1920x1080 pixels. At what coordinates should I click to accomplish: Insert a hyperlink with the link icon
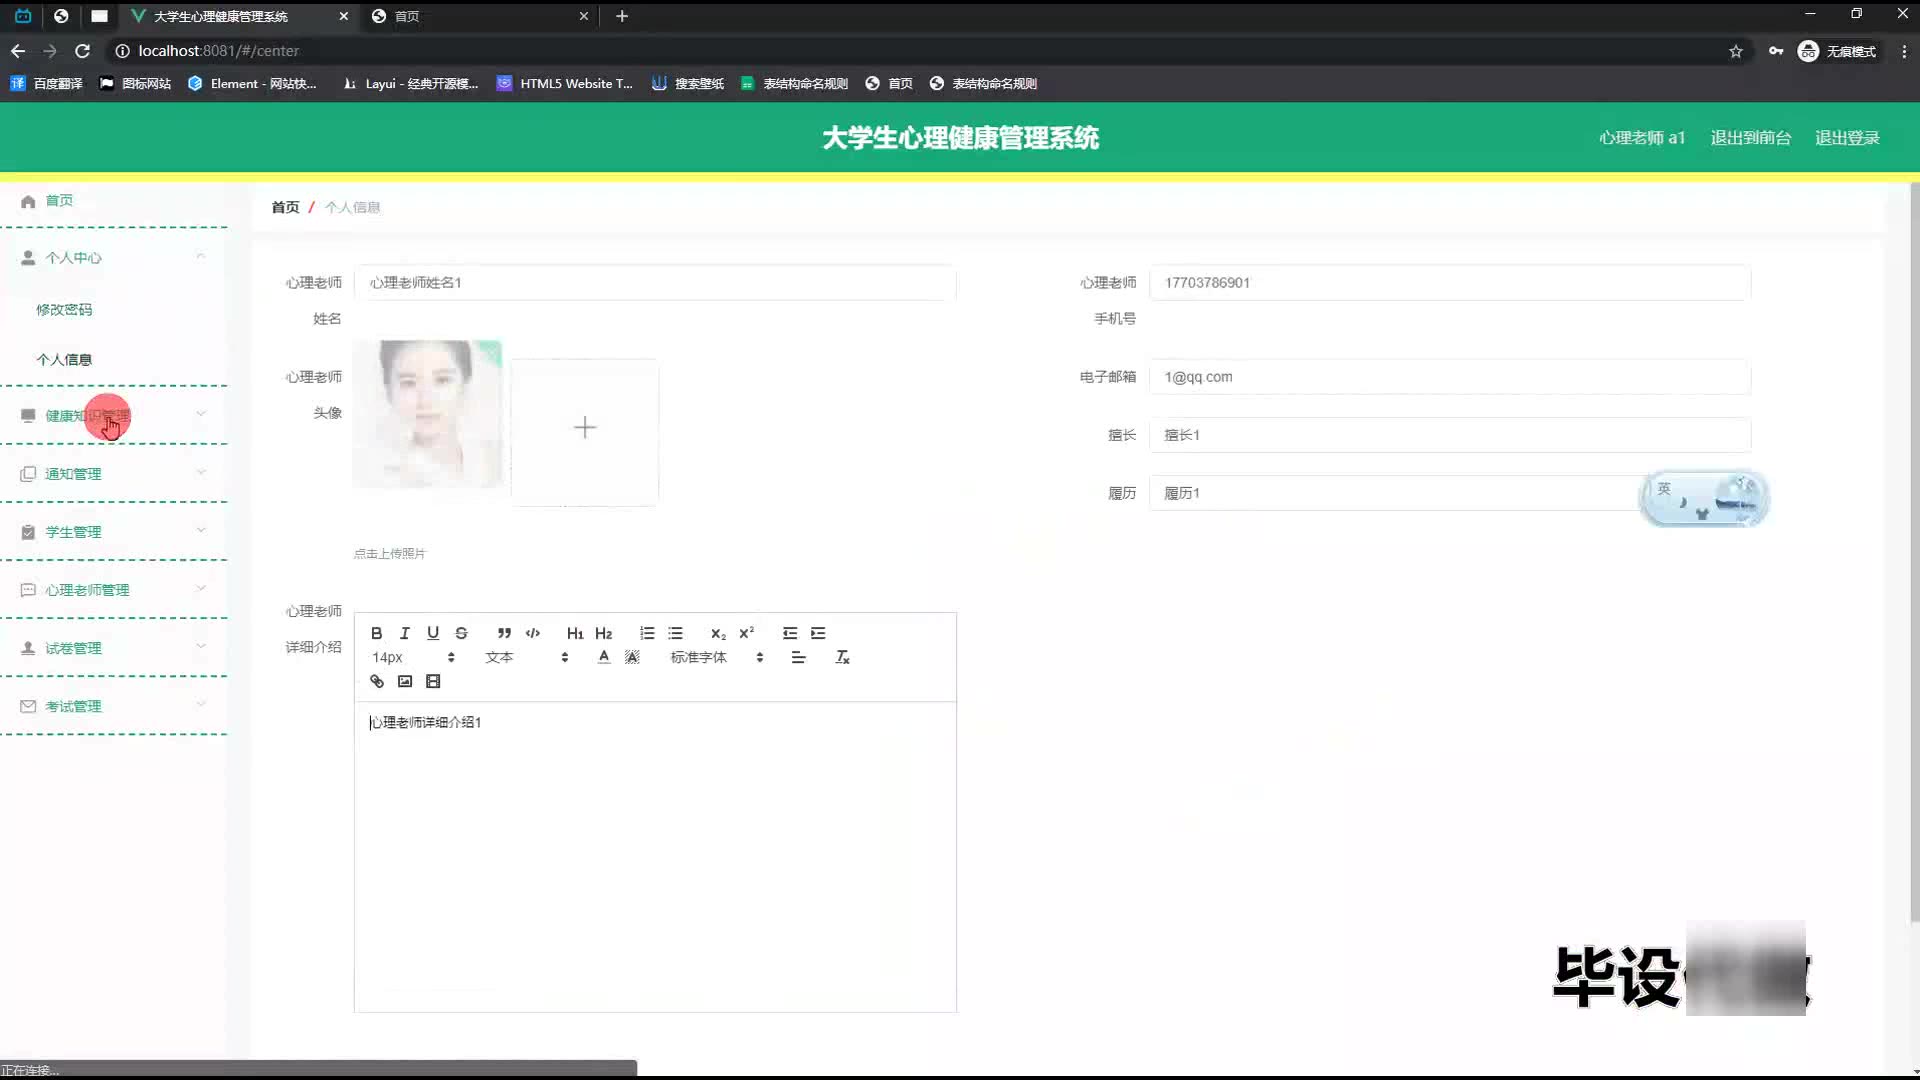click(376, 681)
